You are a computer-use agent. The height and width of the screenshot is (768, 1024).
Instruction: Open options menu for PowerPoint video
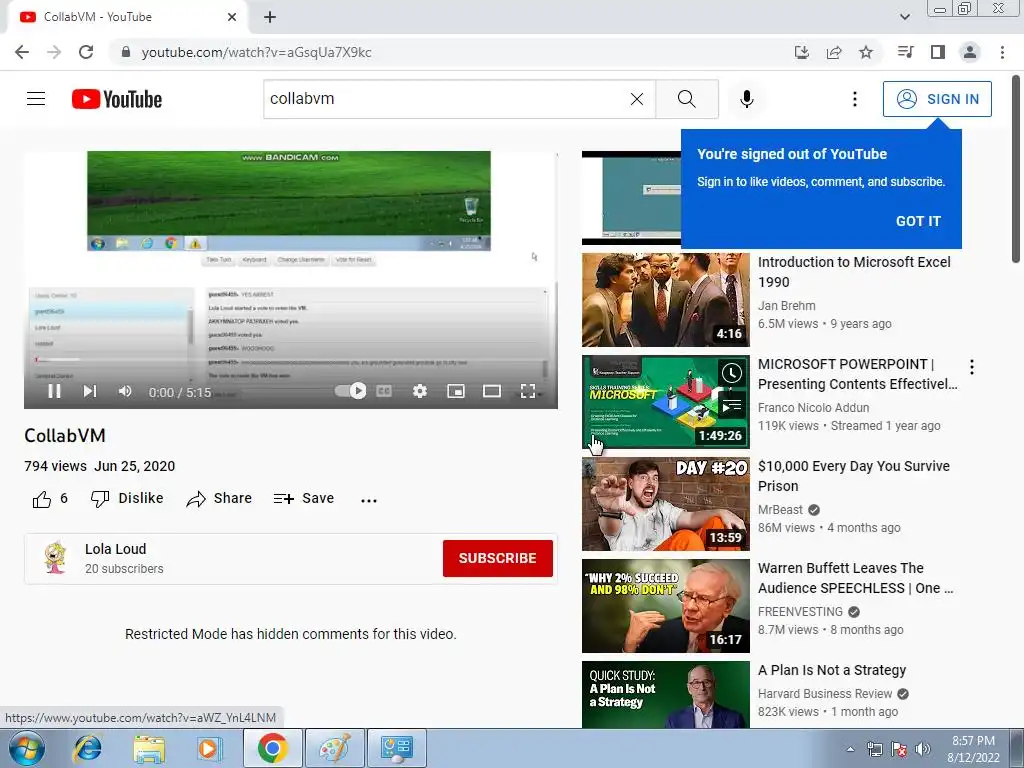pos(972,367)
